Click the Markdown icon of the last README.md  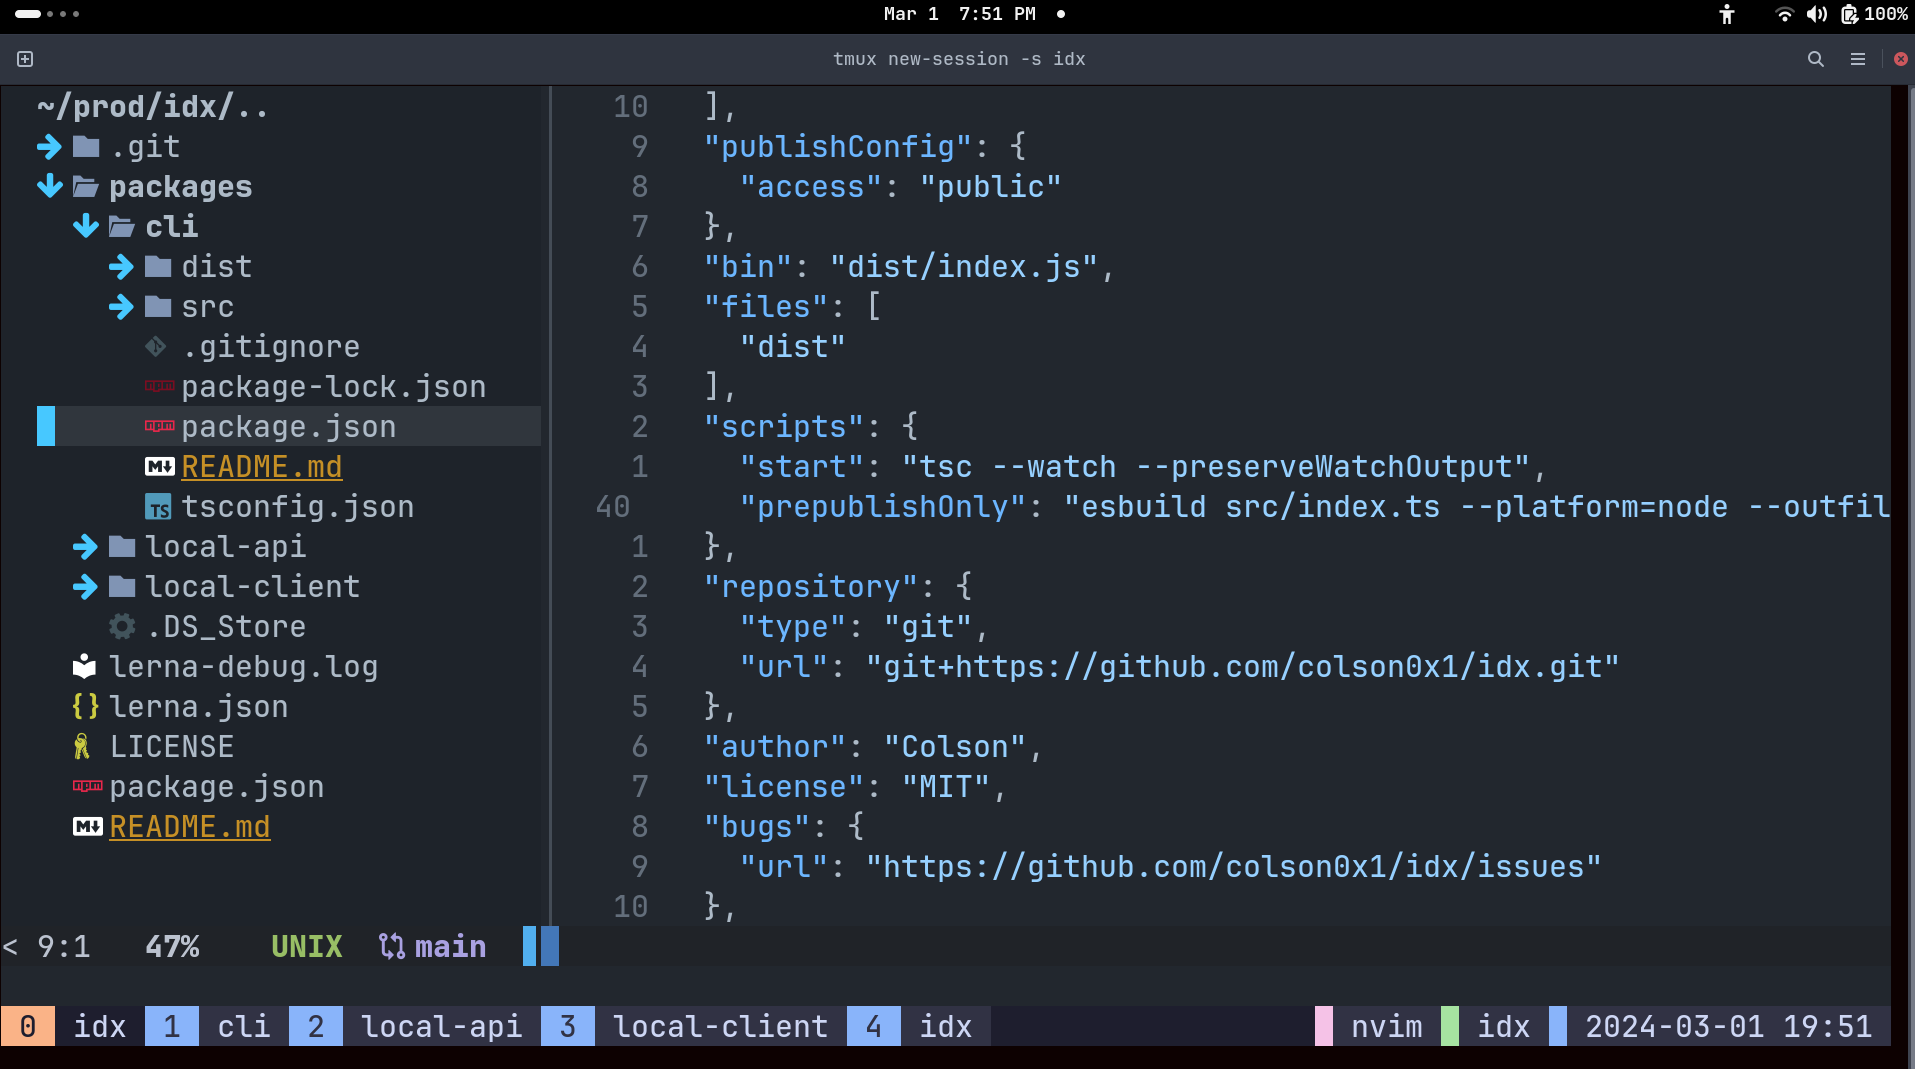coord(87,827)
